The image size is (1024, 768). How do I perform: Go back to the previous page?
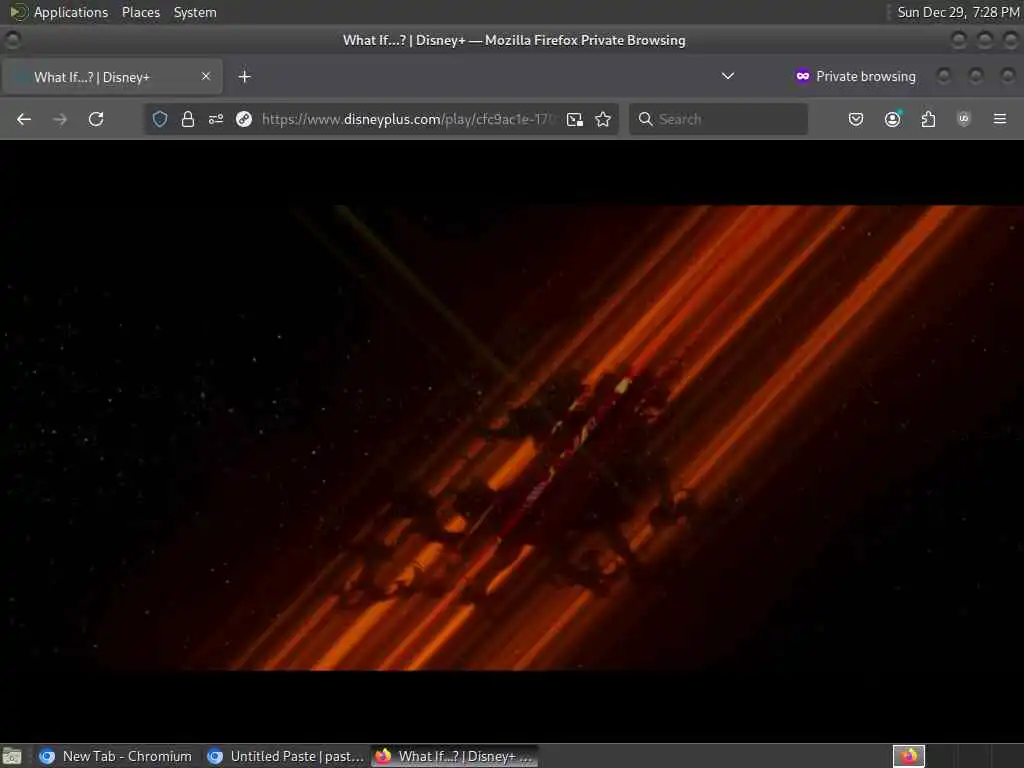(24, 119)
